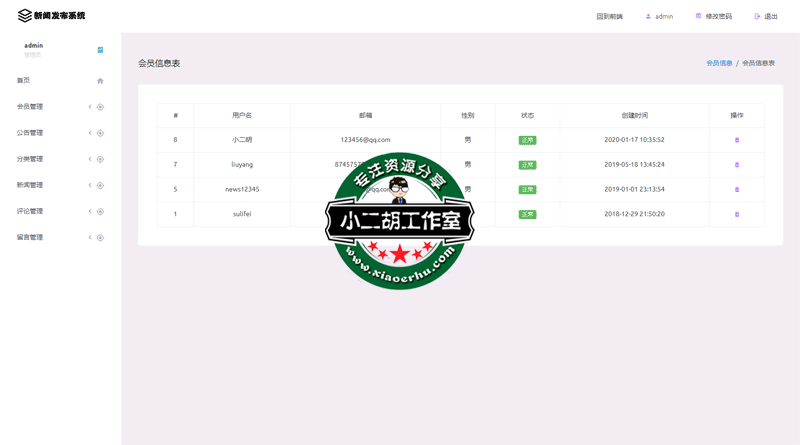The height and width of the screenshot is (445, 800).
Task: Click the edit icon next to admin profile
Action: (x=100, y=50)
